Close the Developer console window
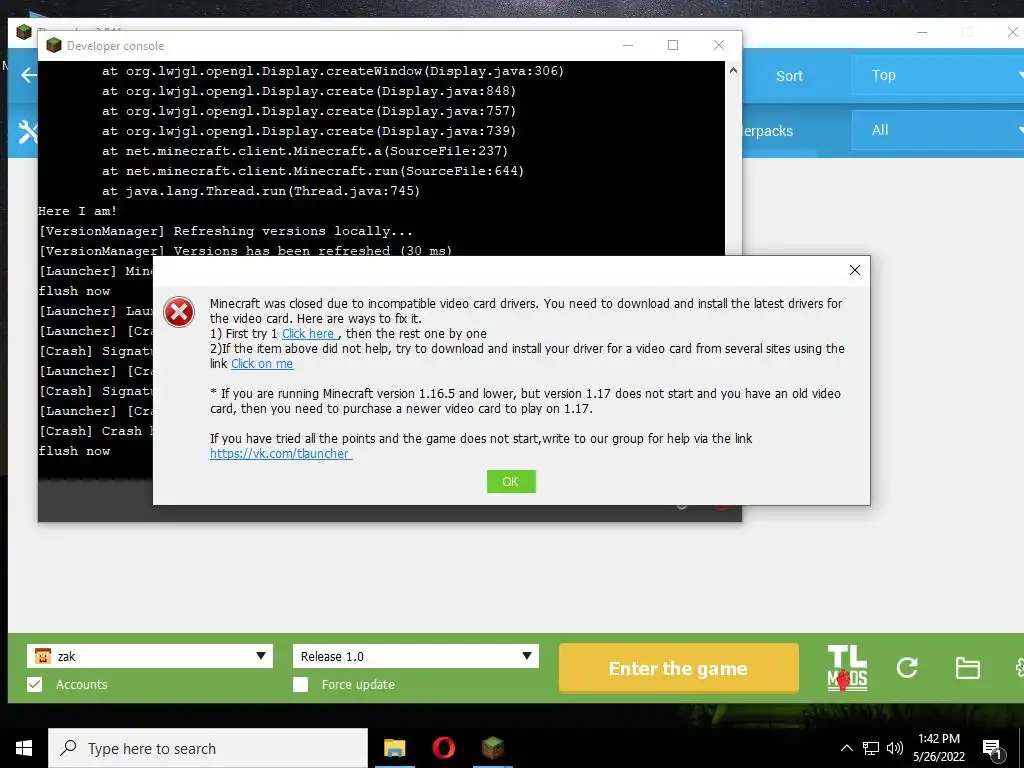Screen dimensions: 1024x768 pos(718,45)
